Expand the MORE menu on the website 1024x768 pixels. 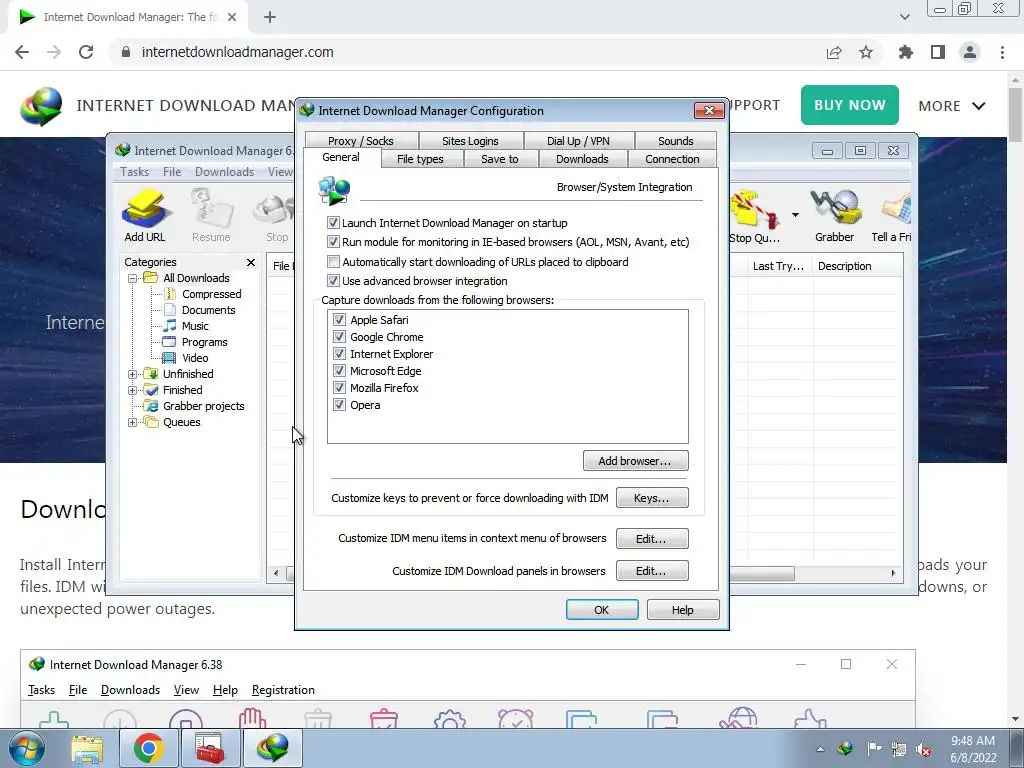pos(952,106)
